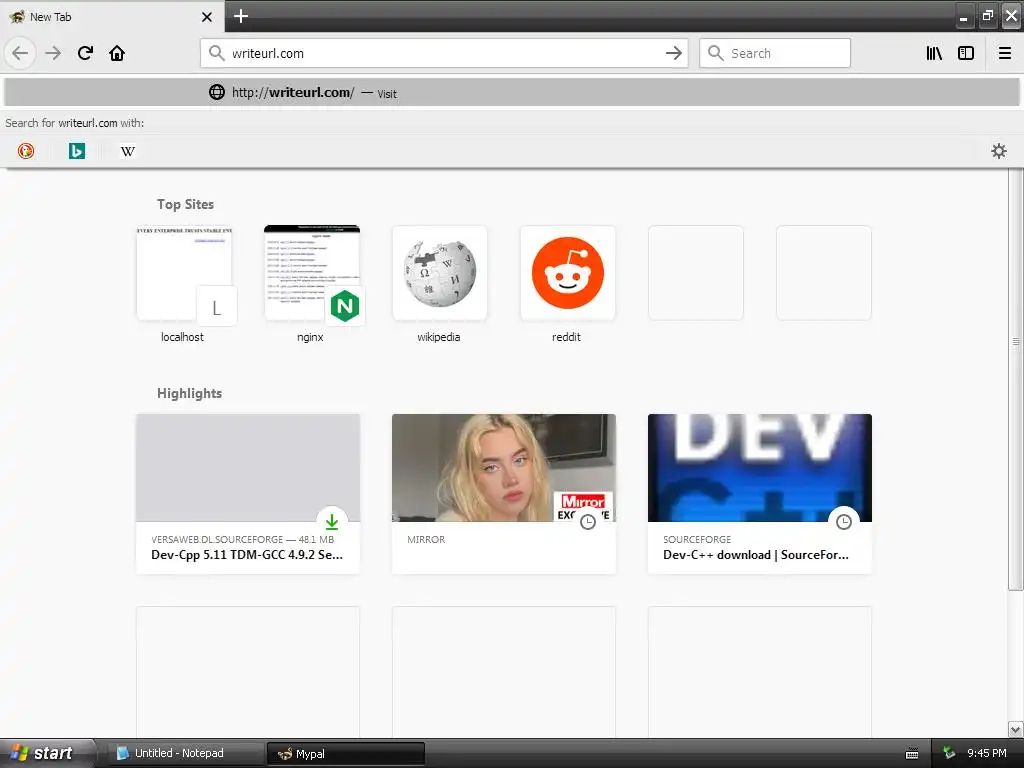The height and width of the screenshot is (768, 1024).
Task: Click the 9:45 PM system clock
Action: click(x=987, y=753)
